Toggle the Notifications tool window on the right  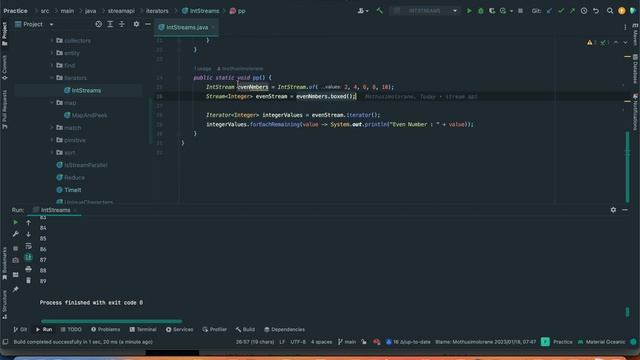(636, 111)
